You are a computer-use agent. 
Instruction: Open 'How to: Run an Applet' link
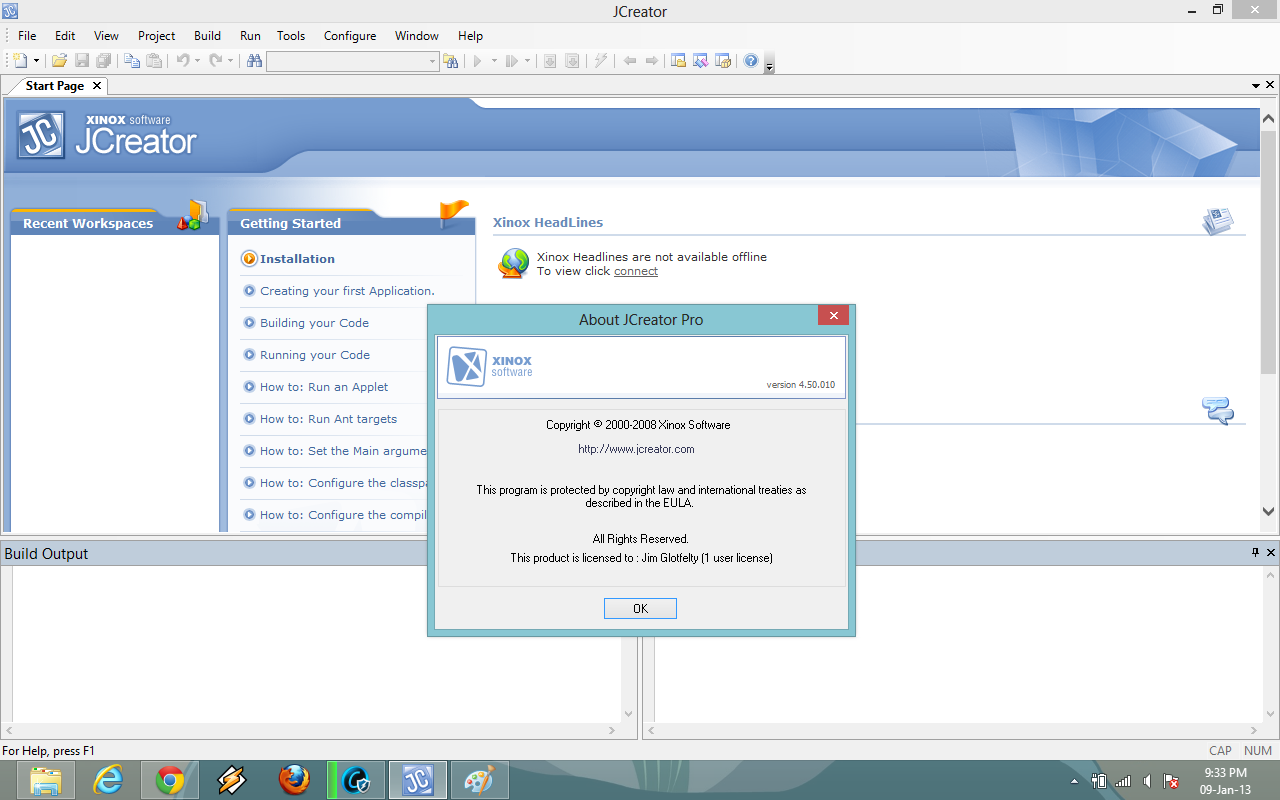(324, 387)
